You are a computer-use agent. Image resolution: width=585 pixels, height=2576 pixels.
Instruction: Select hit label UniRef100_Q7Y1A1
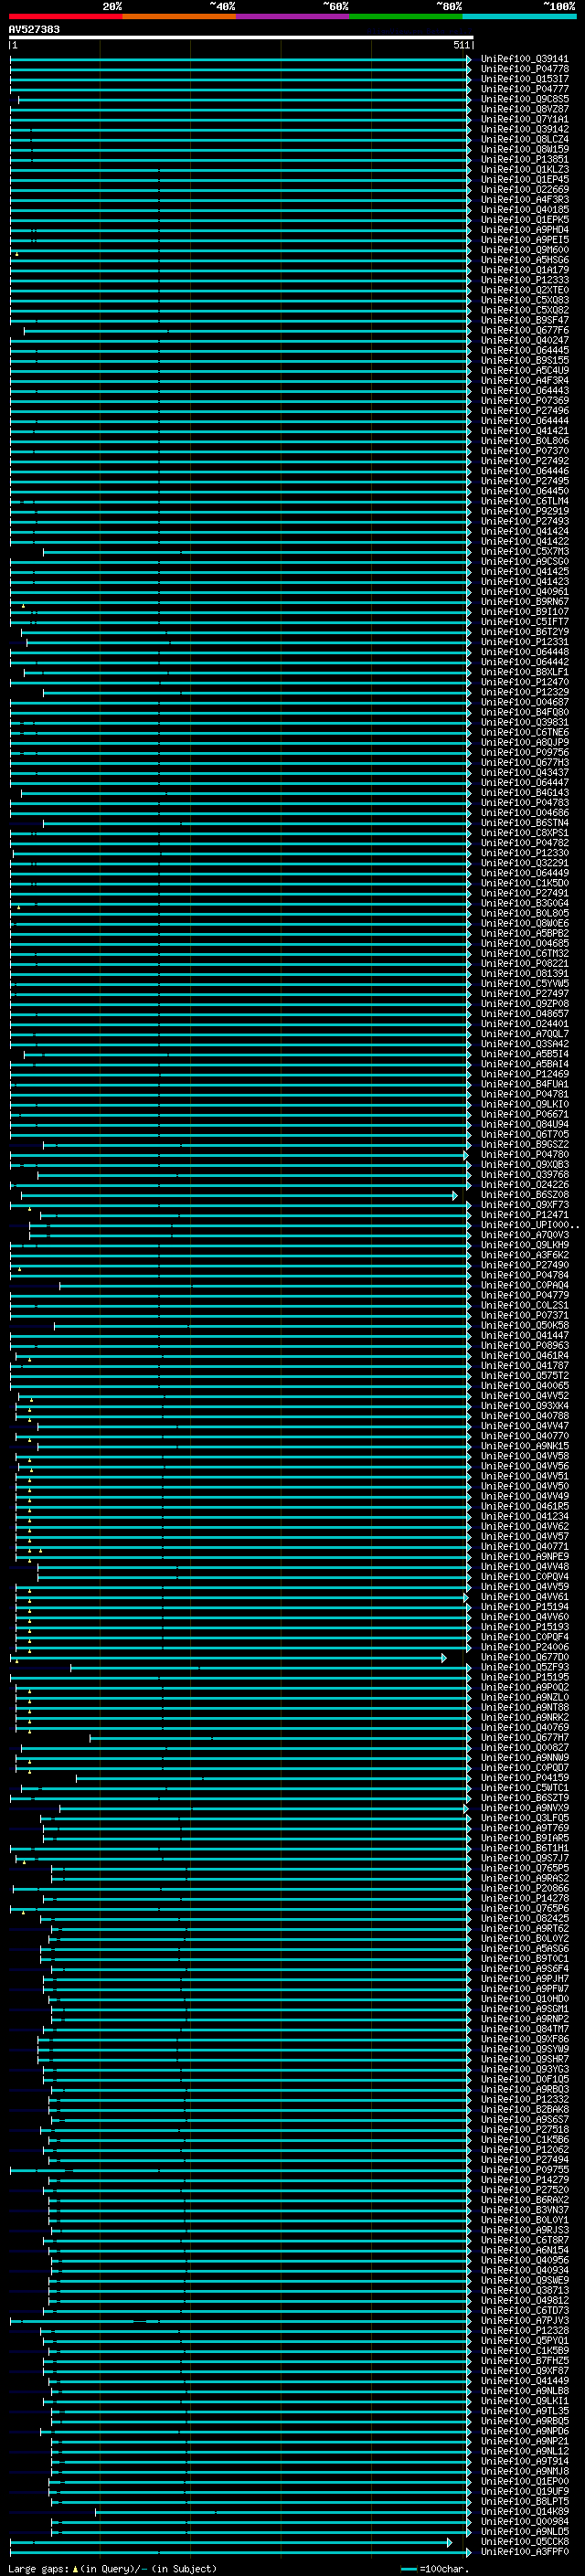click(524, 119)
